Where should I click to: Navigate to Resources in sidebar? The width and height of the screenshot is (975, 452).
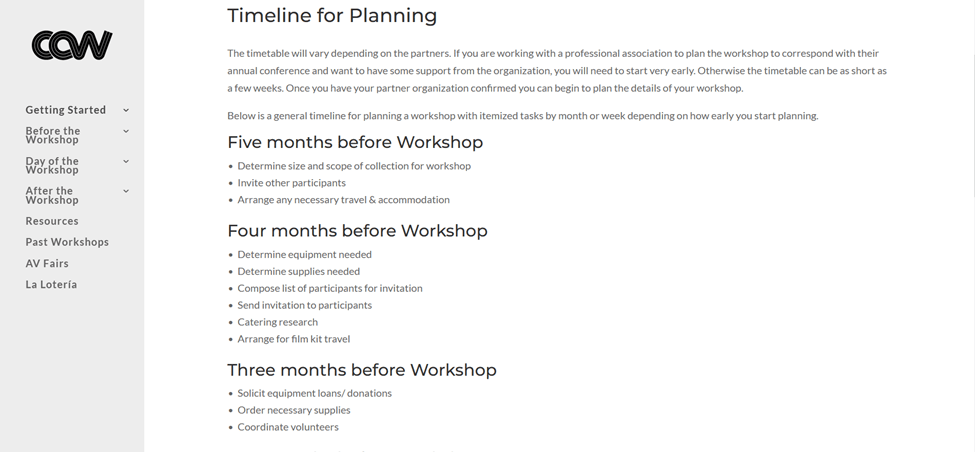(x=52, y=221)
